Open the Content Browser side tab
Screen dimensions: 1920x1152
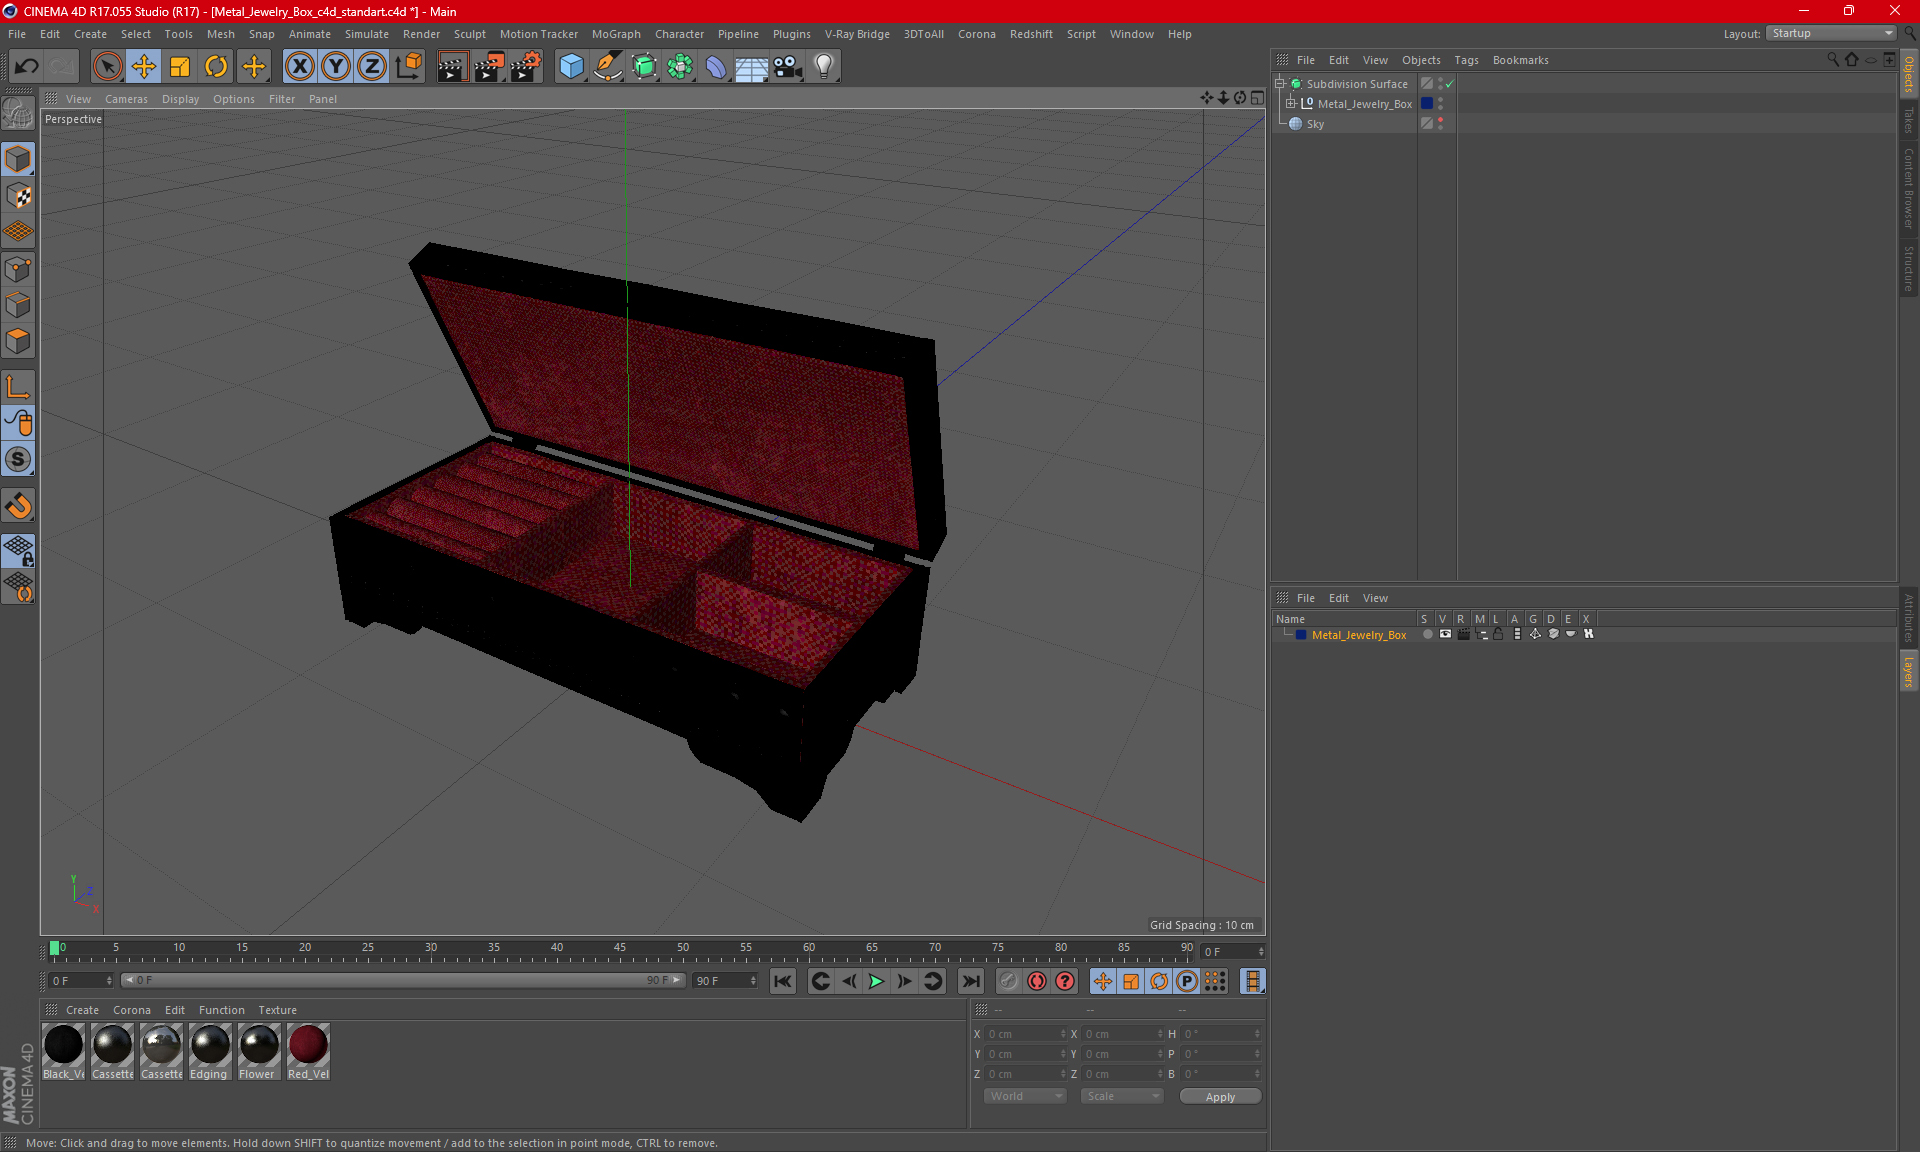click(x=1909, y=189)
